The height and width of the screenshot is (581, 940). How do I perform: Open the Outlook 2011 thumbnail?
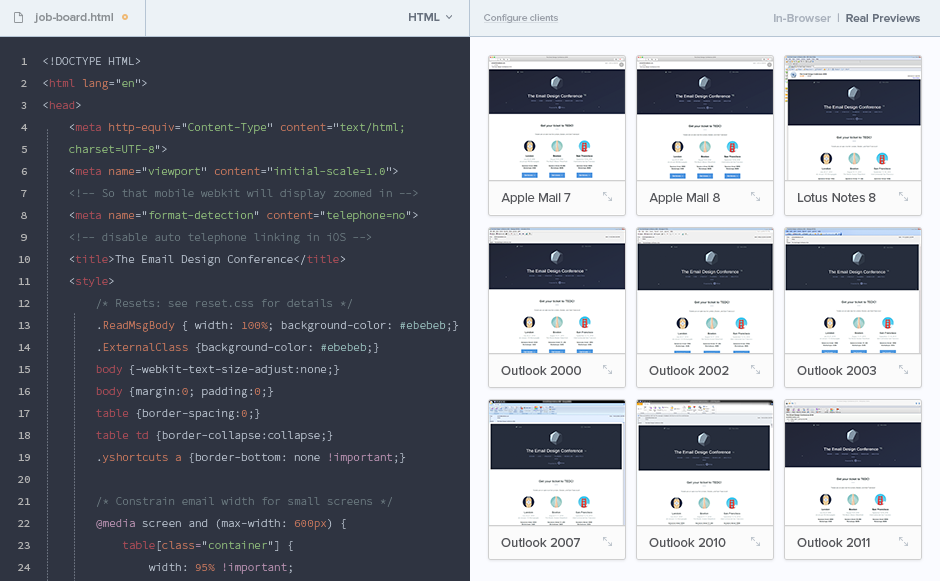(x=853, y=463)
